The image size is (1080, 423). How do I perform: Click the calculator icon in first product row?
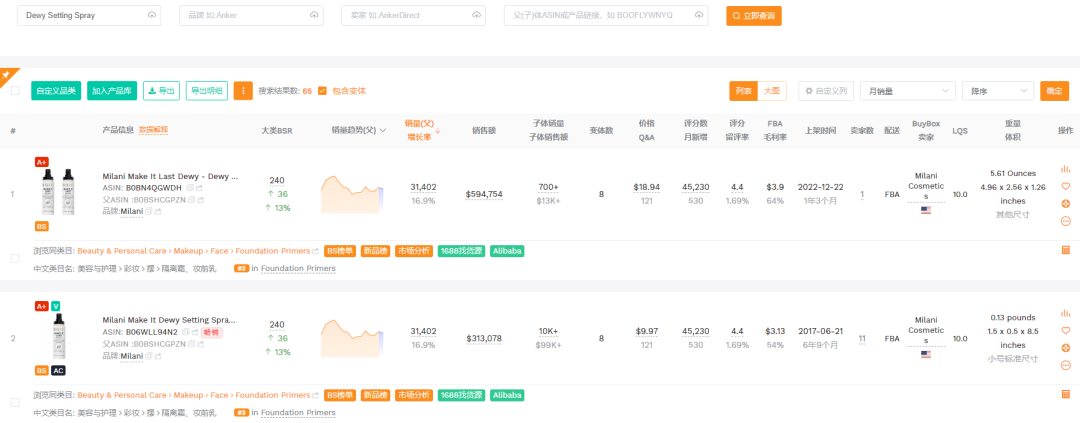(x=1065, y=250)
